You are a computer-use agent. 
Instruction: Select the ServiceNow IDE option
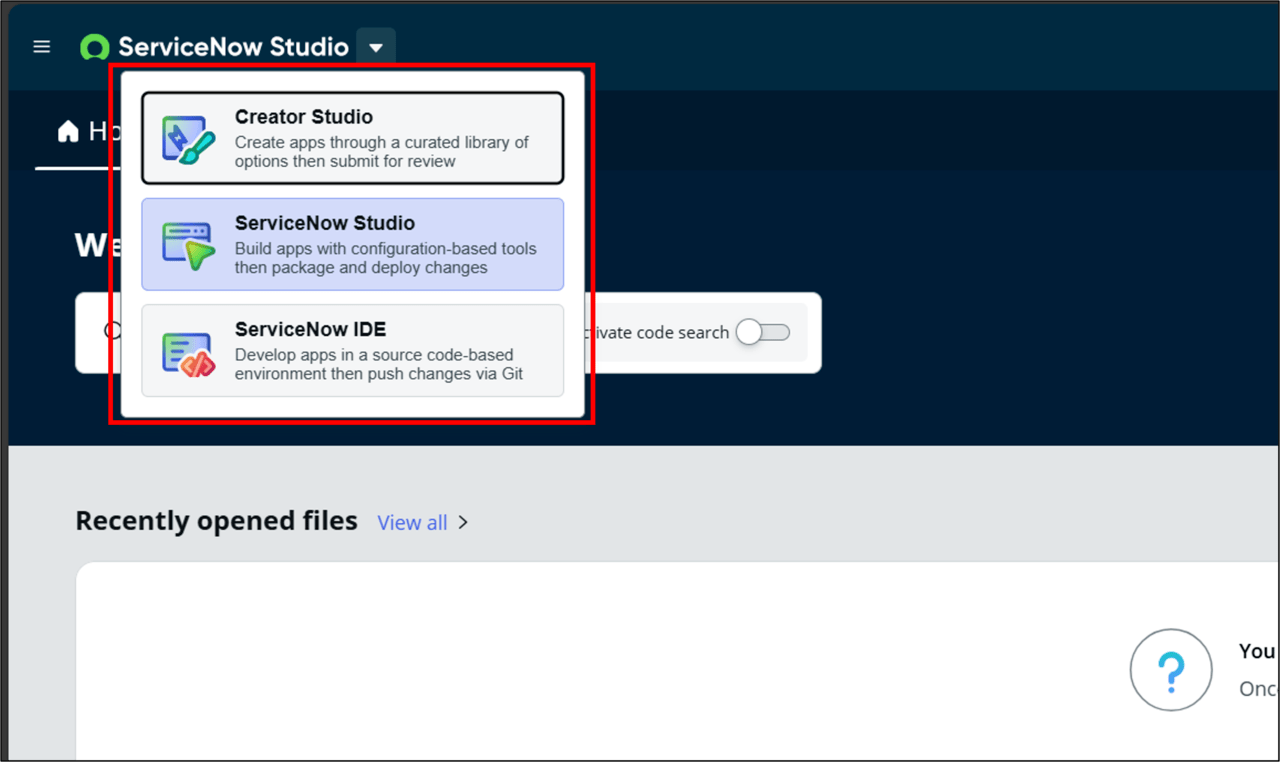click(352, 351)
